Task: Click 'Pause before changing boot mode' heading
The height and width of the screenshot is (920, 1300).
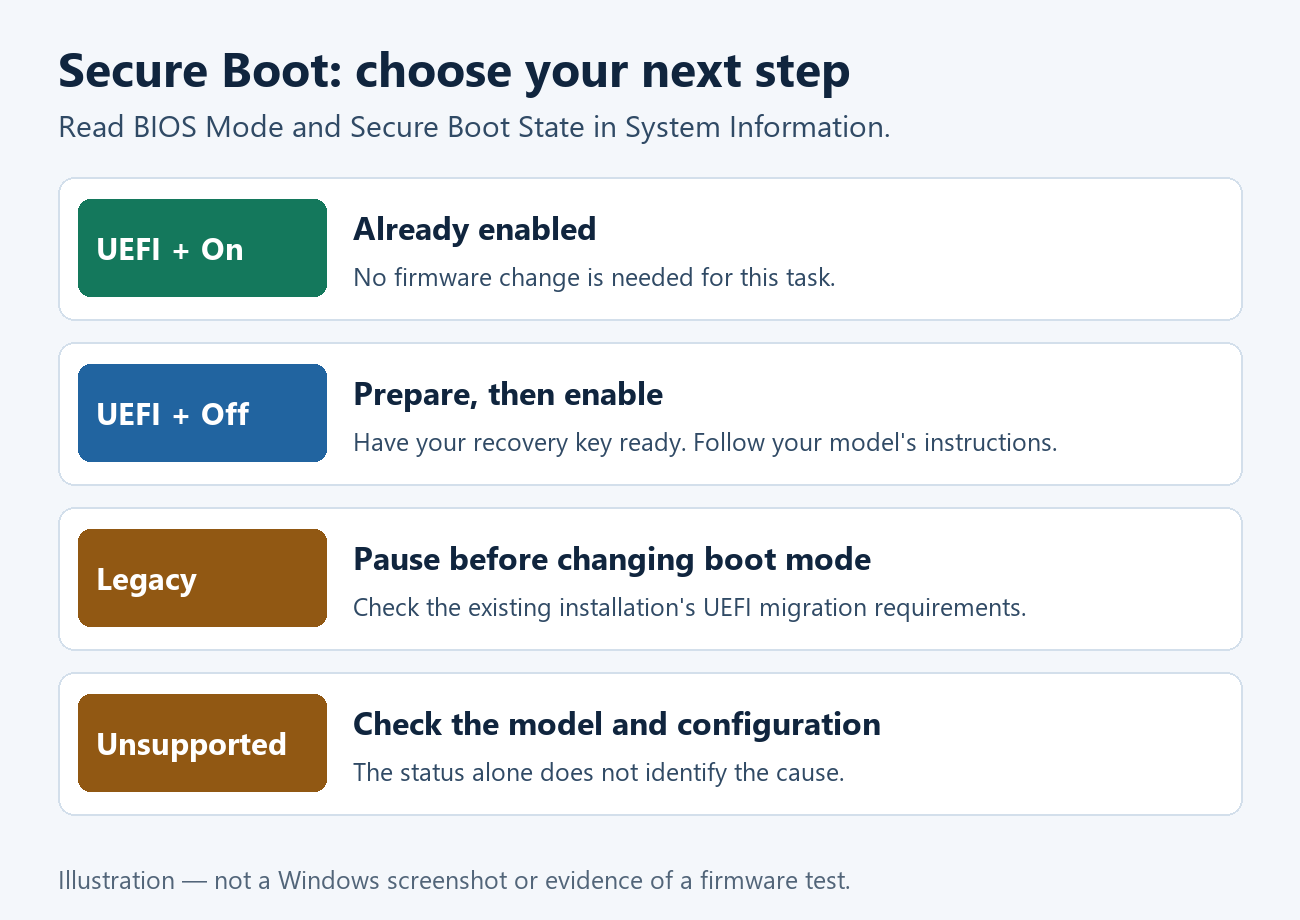Action: 612,559
